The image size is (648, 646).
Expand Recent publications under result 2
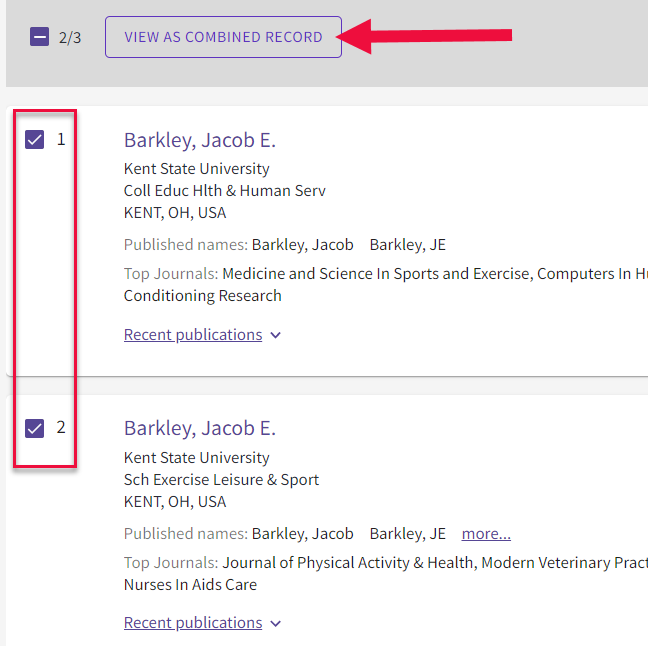tap(193, 623)
